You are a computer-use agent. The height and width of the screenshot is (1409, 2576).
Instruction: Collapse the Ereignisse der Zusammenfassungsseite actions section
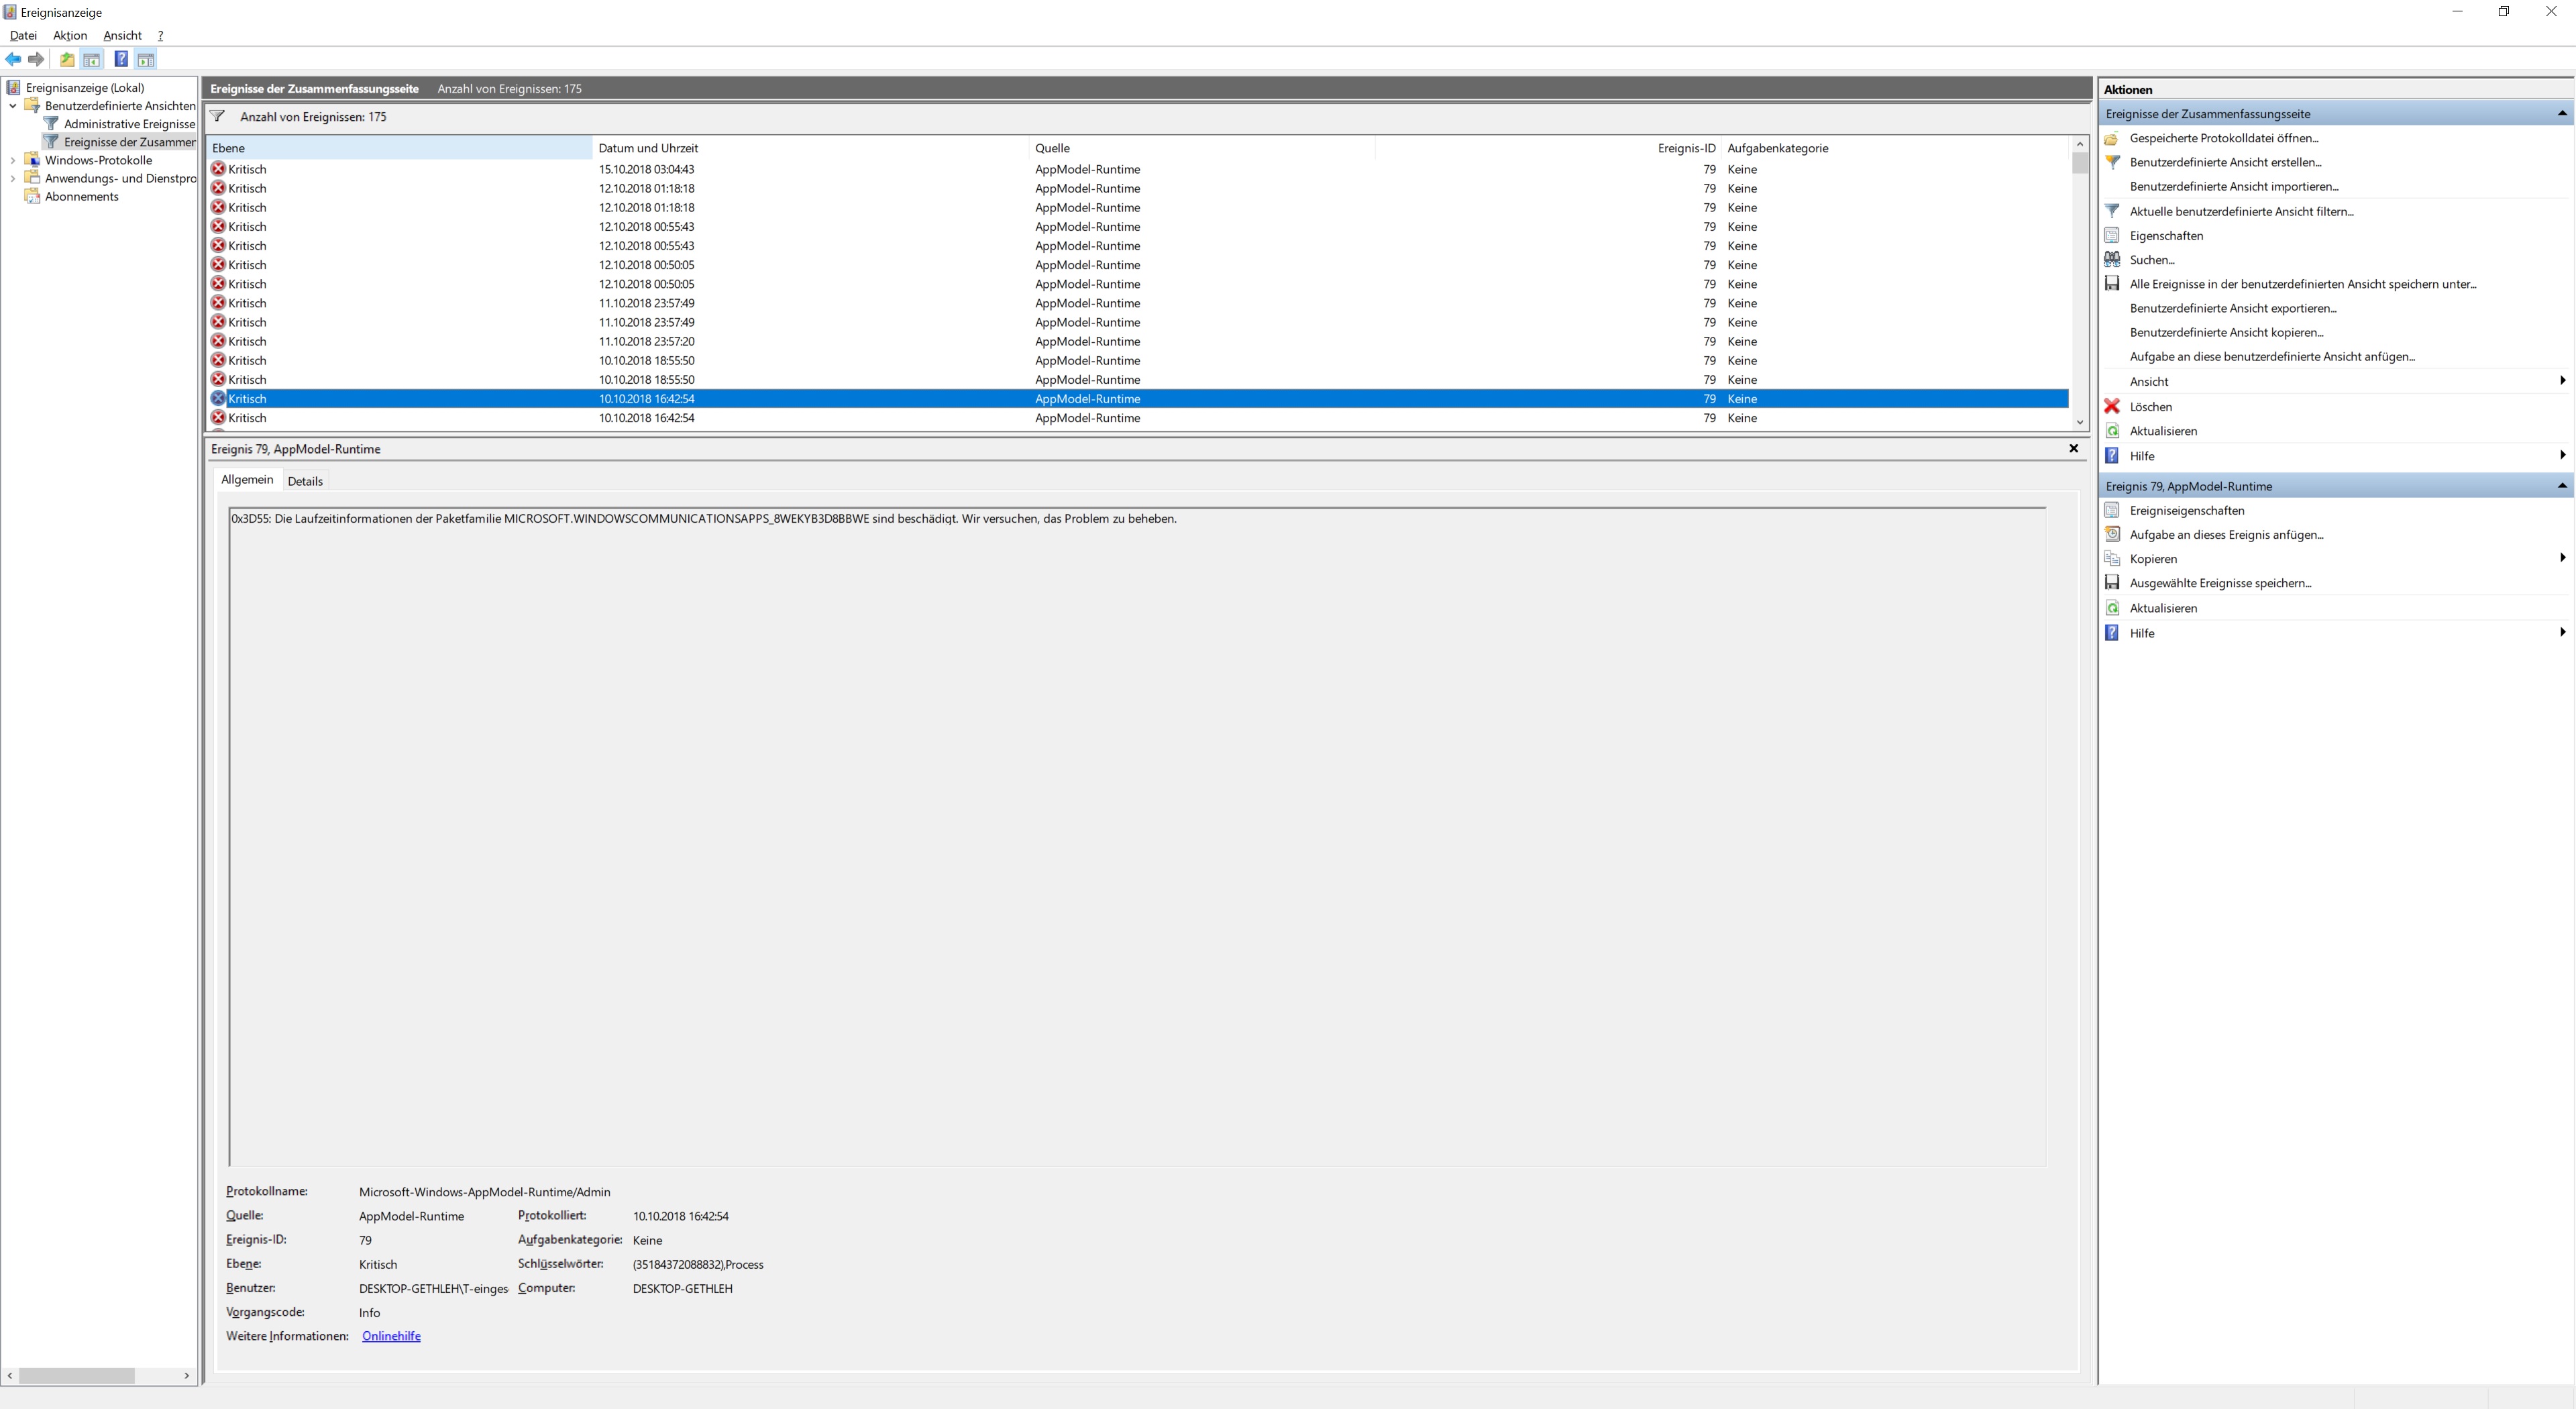point(2562,113)
